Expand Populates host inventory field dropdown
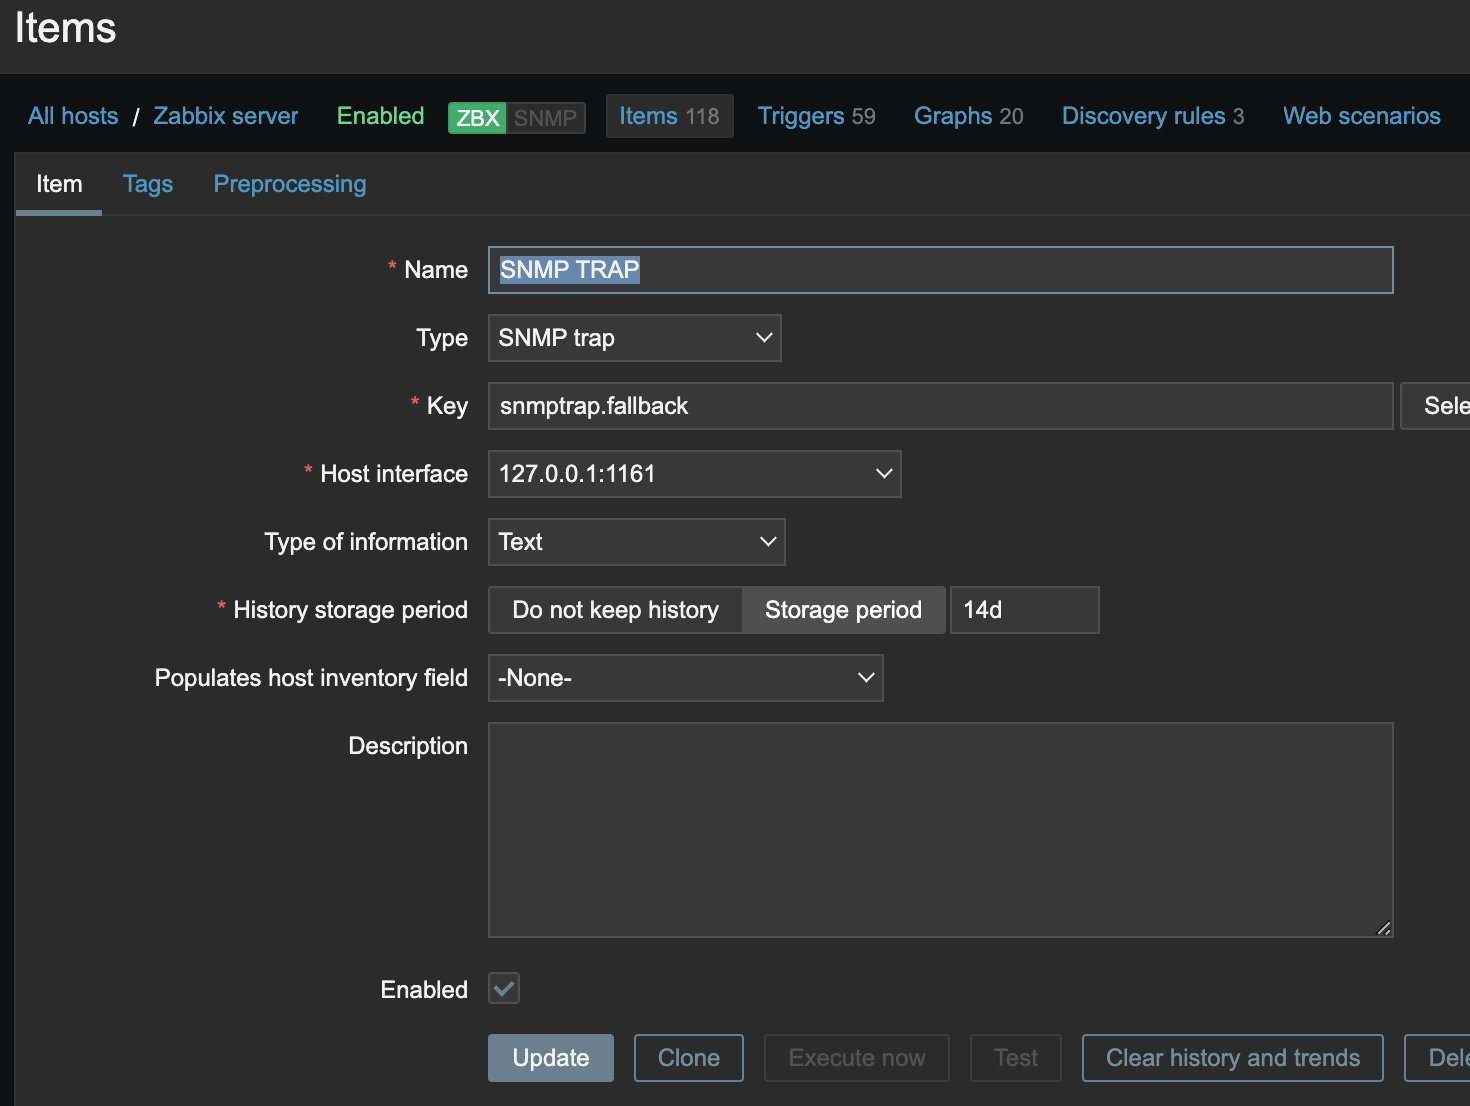 685,678
